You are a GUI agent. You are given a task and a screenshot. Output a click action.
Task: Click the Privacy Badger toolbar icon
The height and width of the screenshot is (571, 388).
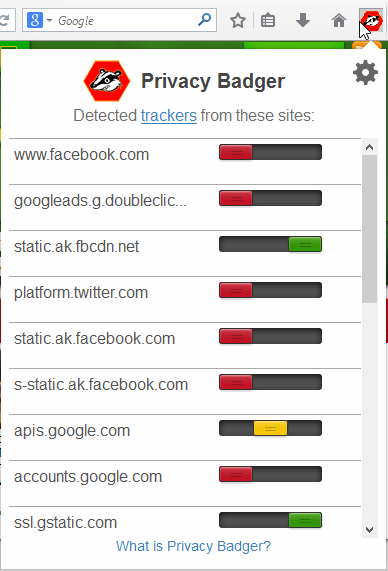[371, 20]
